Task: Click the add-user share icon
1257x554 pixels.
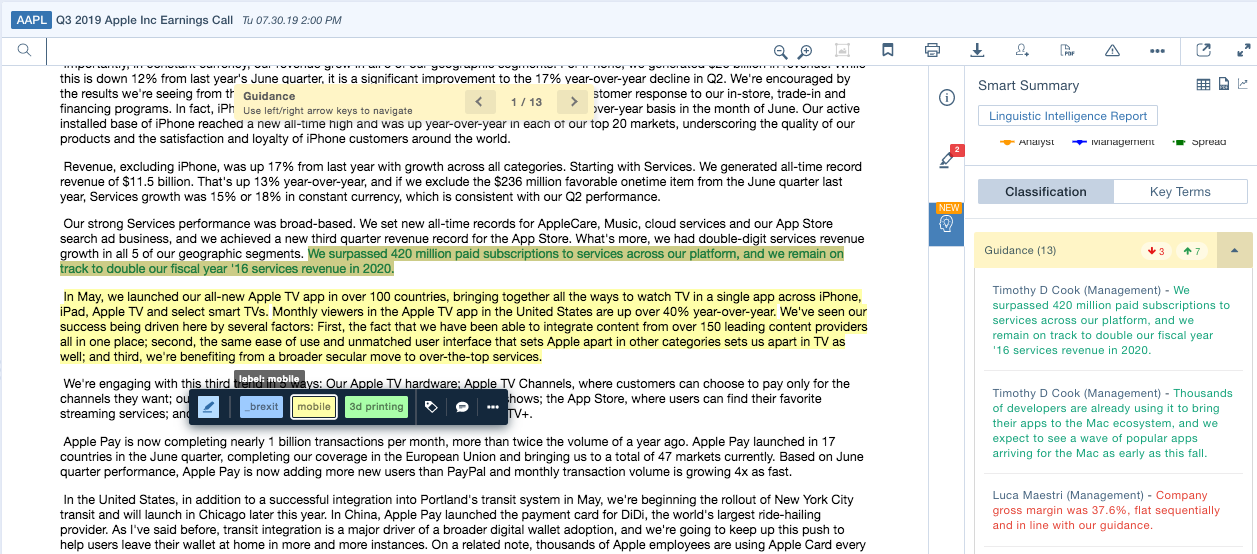Action: point(1022,50)
